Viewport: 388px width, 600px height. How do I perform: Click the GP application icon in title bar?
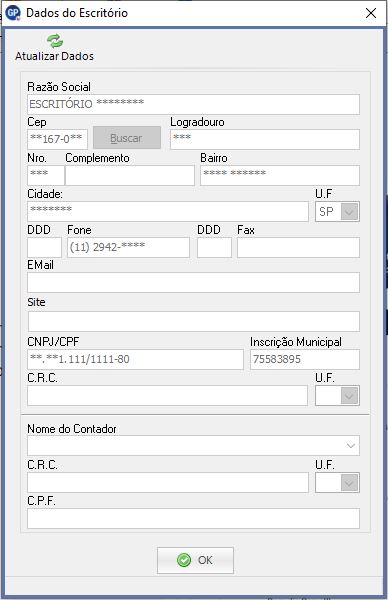pos(13,13)
